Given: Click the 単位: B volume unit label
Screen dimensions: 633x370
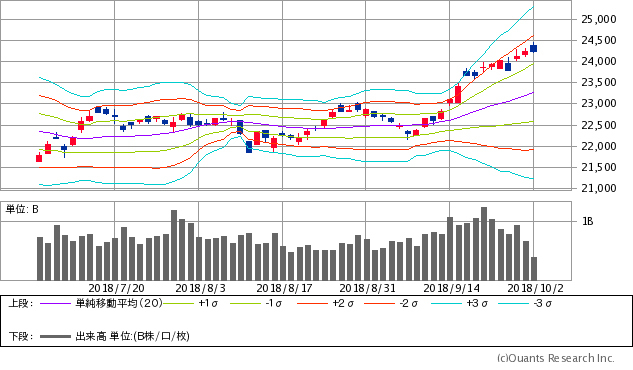Looking at the screenshot, I should 22,209.
